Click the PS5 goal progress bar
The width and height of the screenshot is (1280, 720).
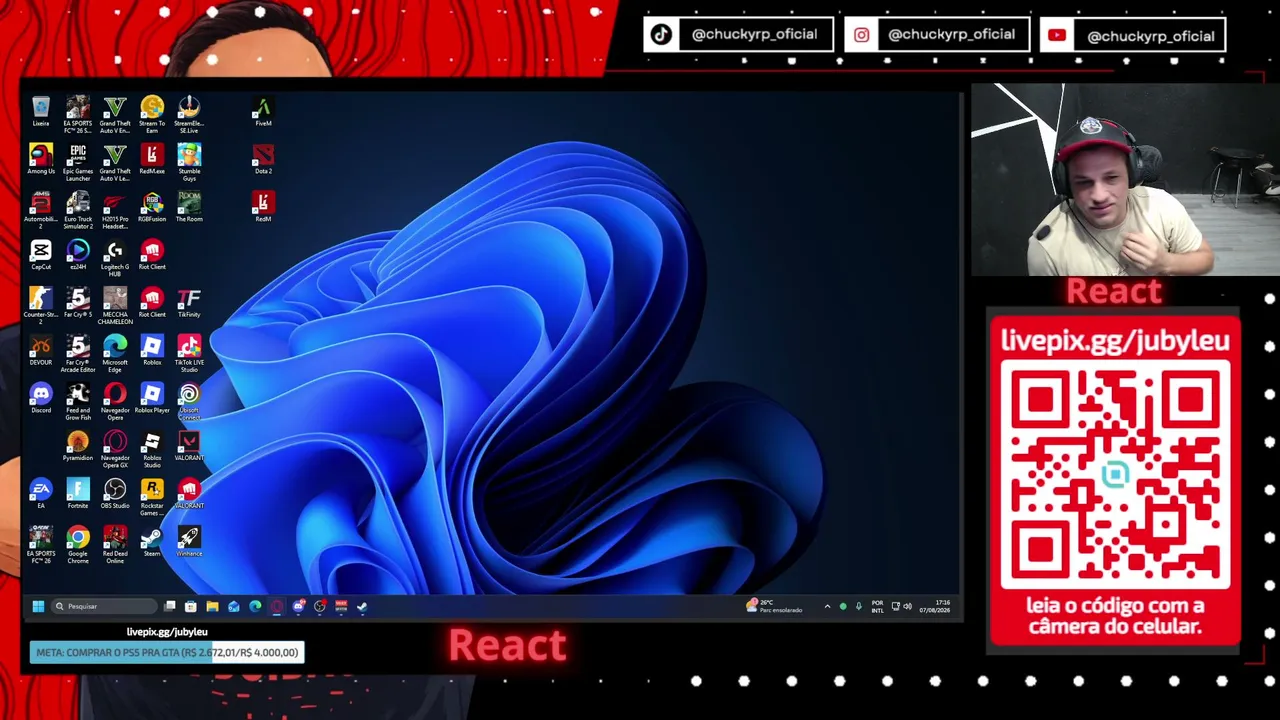tap(167, 652)
